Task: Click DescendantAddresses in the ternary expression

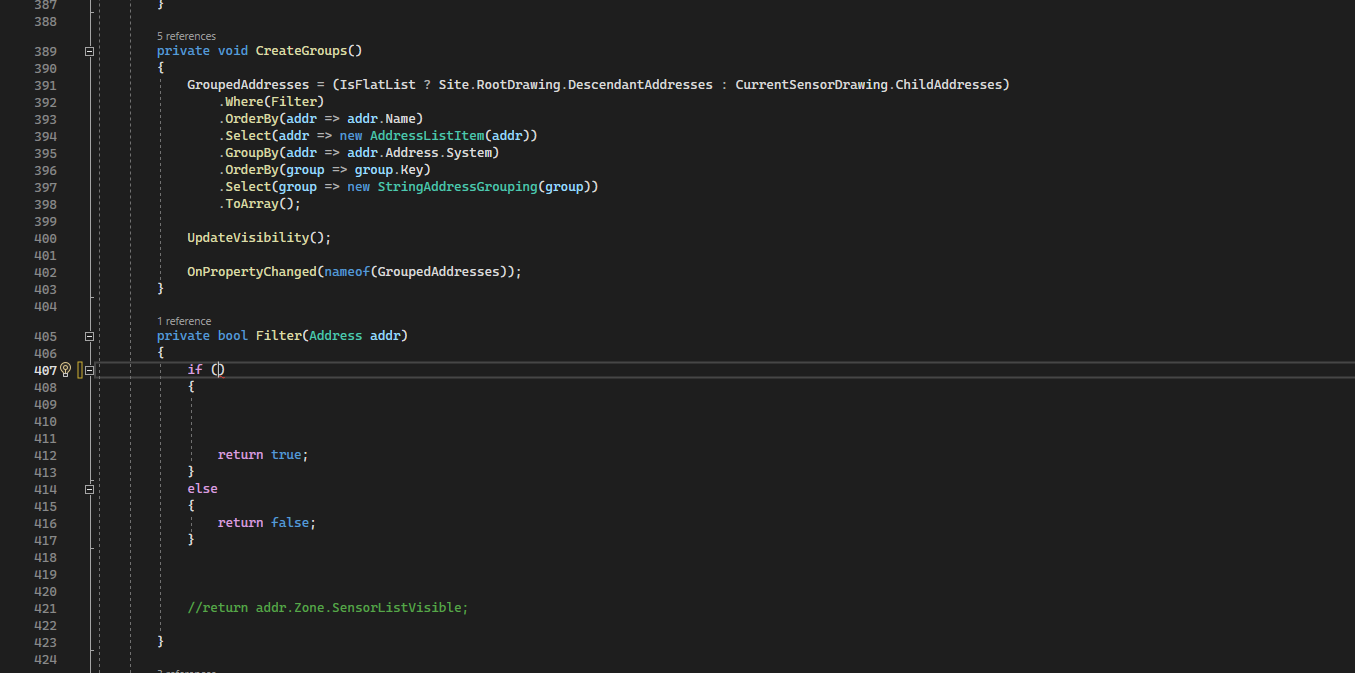Action: 640,85
